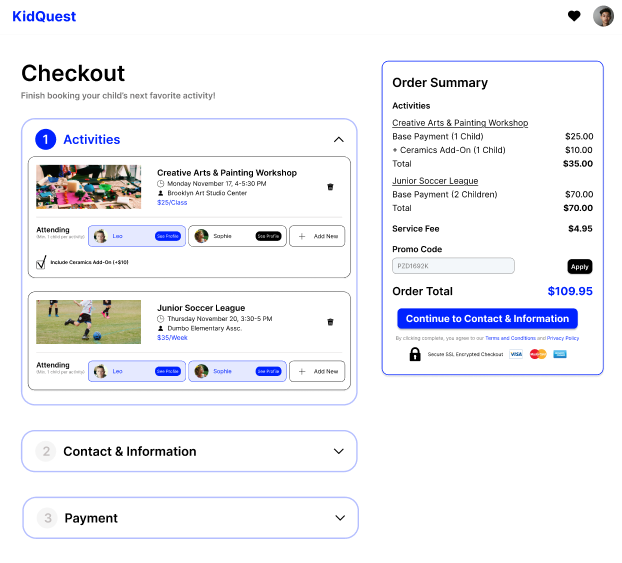The image size is (622, 563).
Task: Click Leo's avatar in Creative Arts workshop
Action: coord(100,236)
